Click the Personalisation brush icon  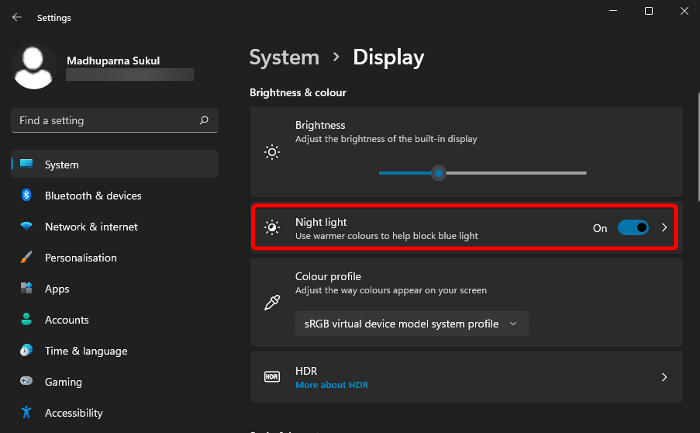pyautogui.click(x=26, y=258)
